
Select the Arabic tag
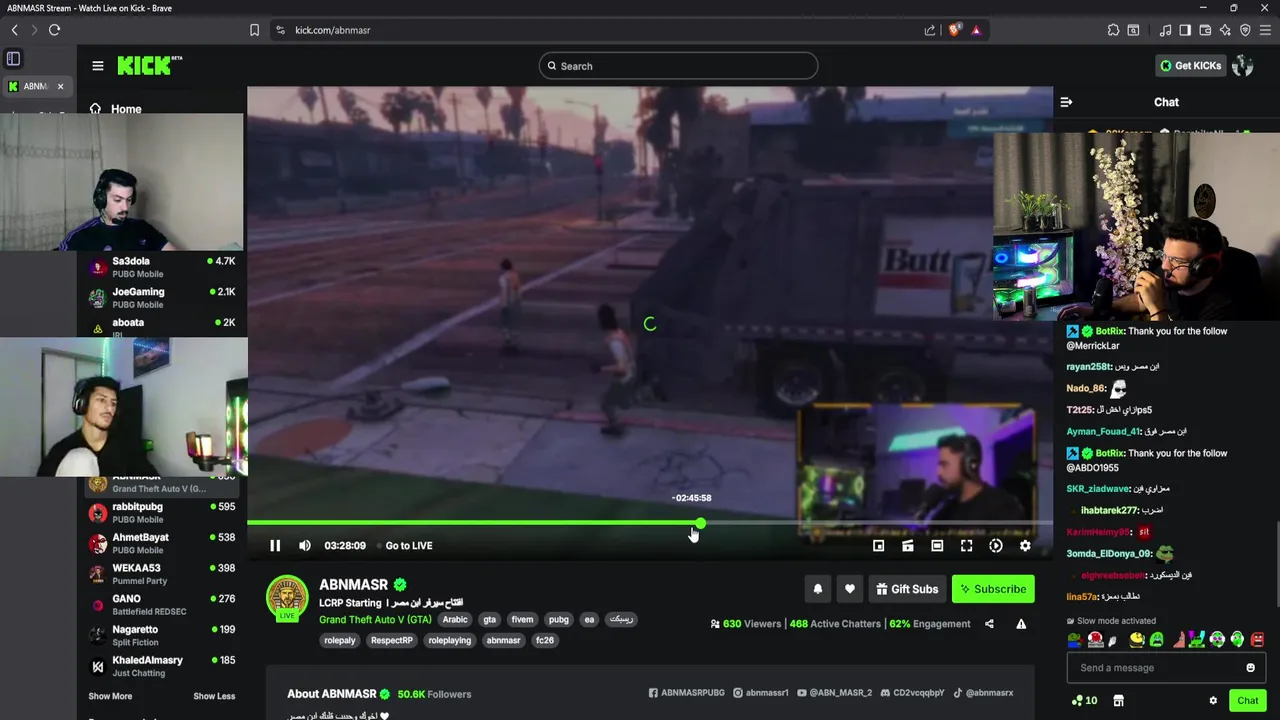click(x=455, y=620)
